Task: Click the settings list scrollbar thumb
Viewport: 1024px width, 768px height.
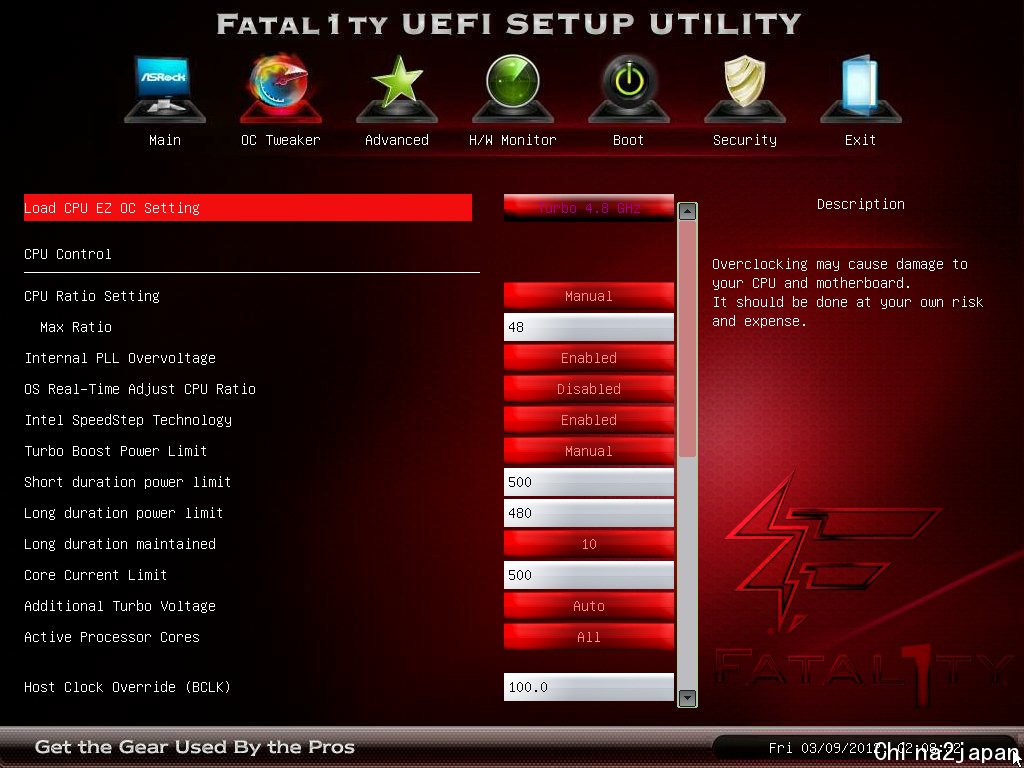Action: pyautogui.click(x=687, y=339)
